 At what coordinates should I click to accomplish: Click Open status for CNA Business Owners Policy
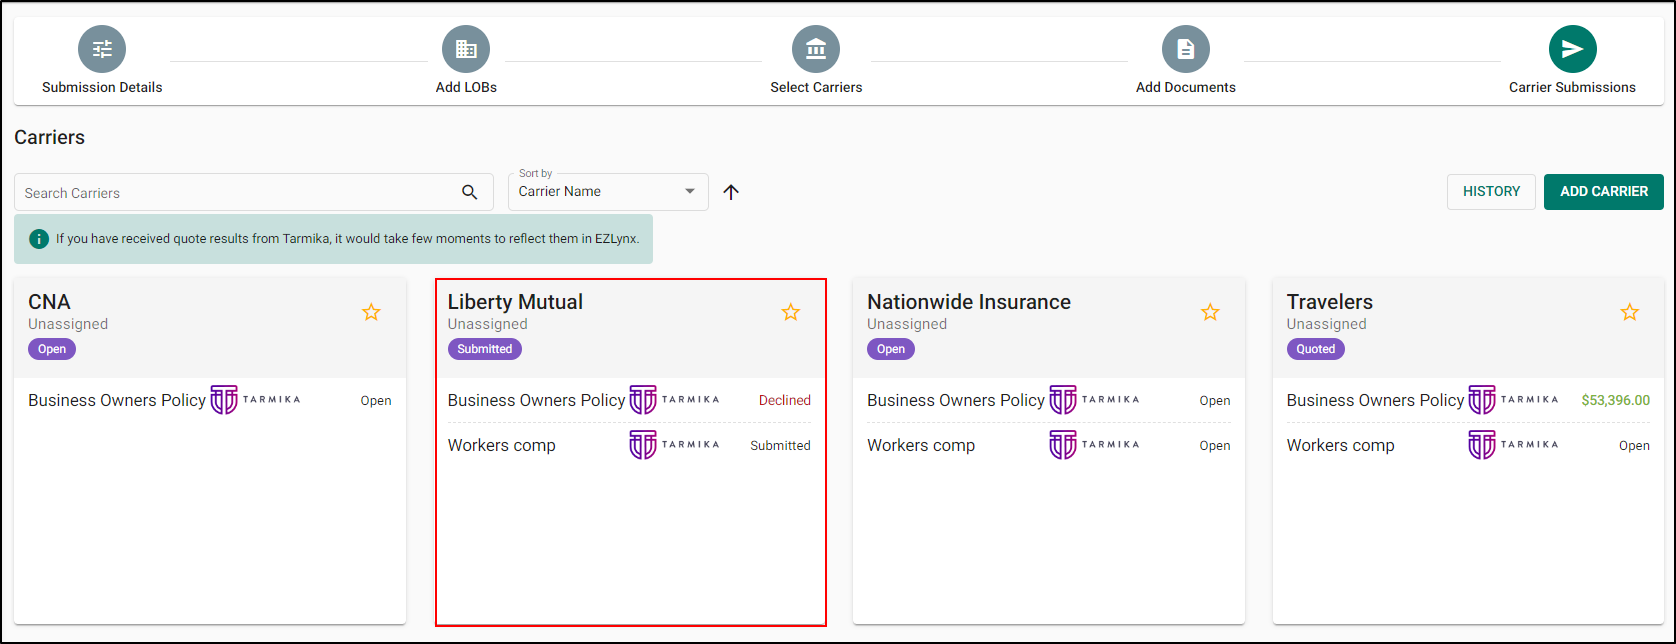376,401
